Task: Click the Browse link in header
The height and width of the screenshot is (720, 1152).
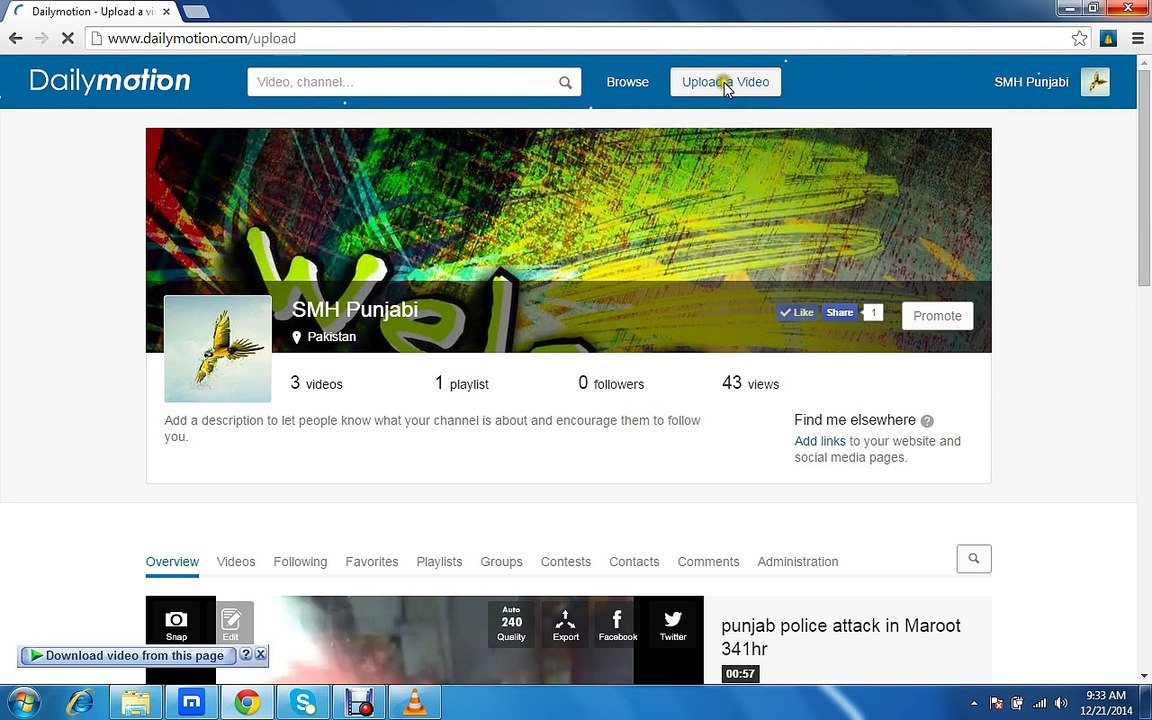Action: [x=627, y=82]
